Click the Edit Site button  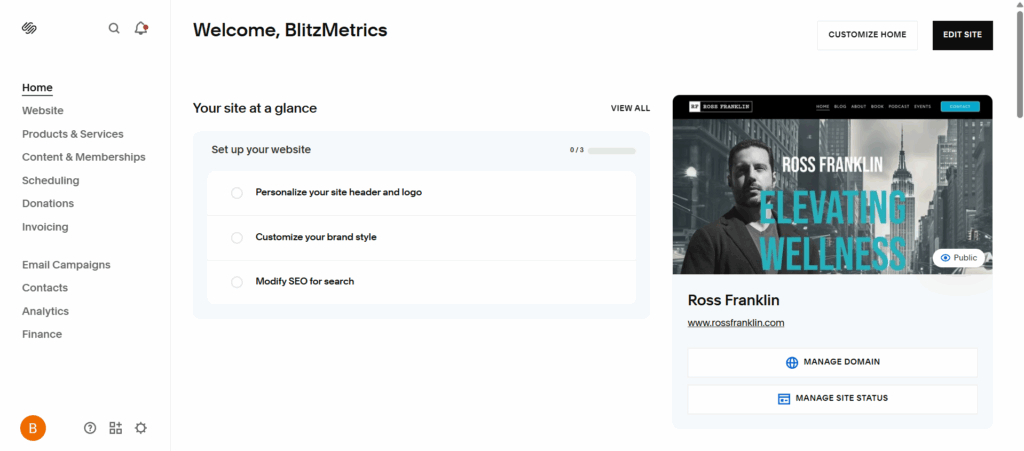coord(962,35)
